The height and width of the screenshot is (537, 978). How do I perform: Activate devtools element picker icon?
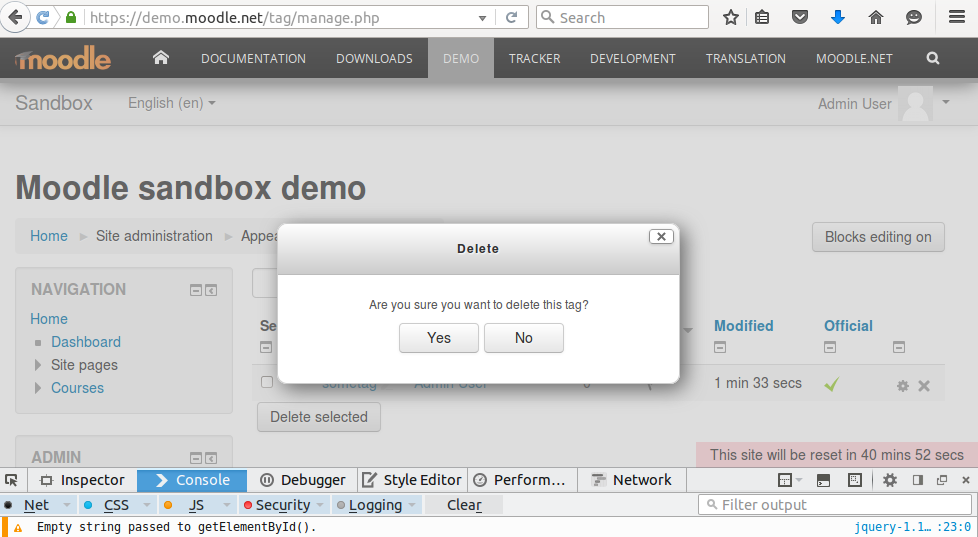11,480
